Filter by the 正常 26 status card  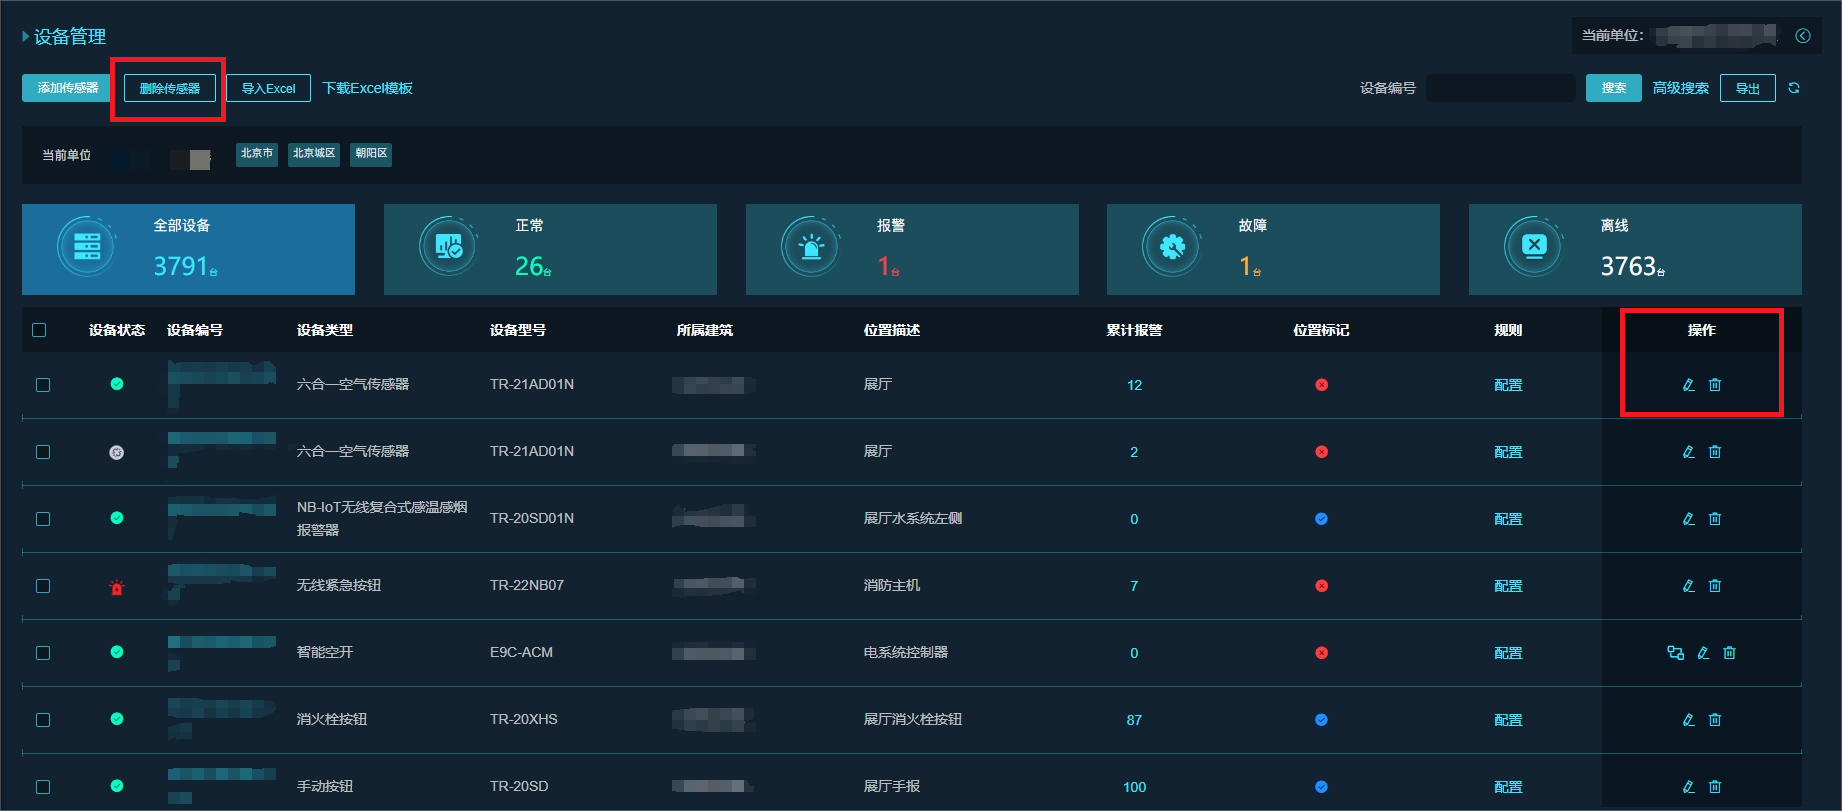(550, 249)
